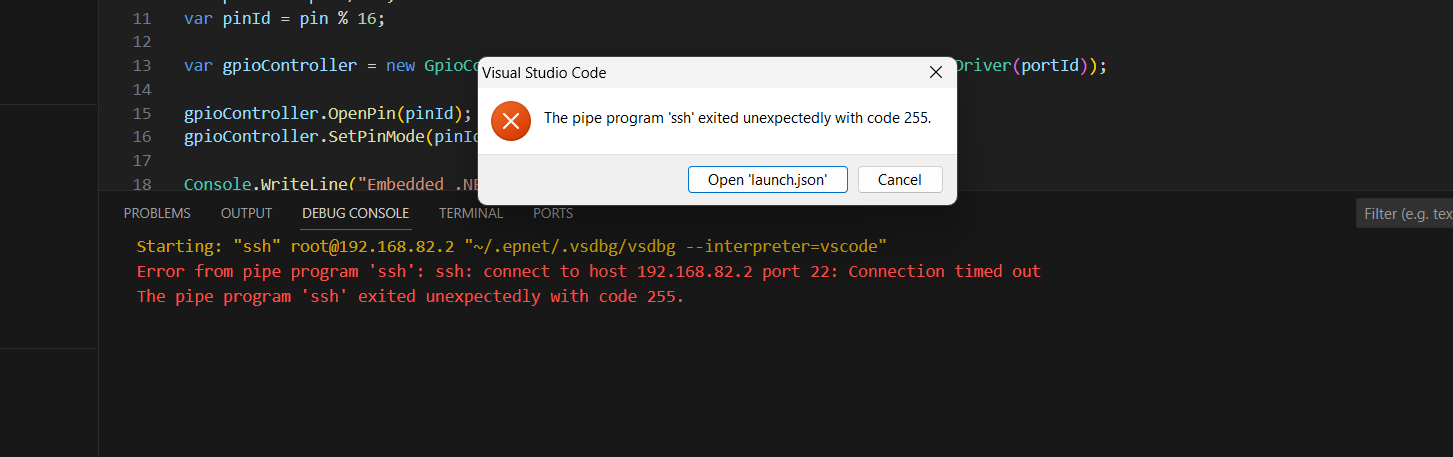Dismiss the dialog with the Cancel button
Viewport: 1453px width, 457px height.
(899, 179)
